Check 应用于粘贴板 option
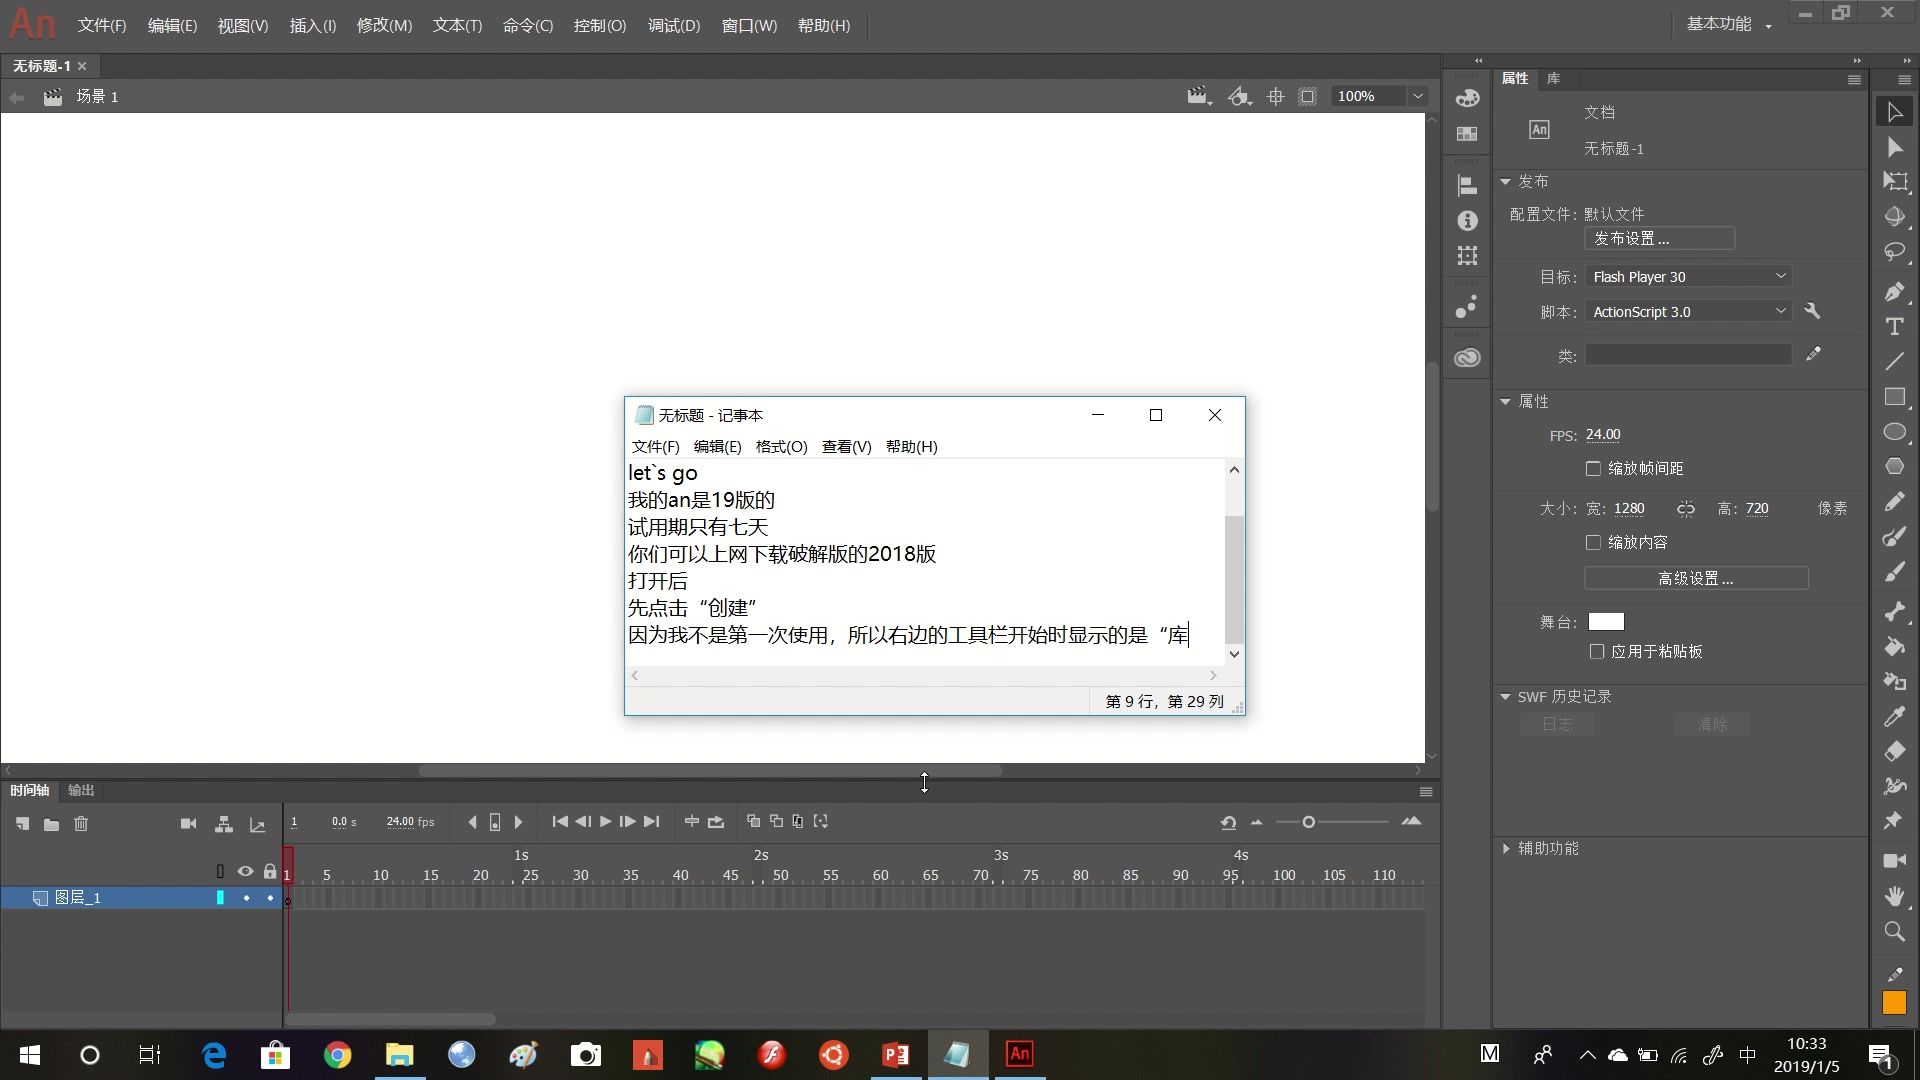Viewport: 1920px width, 1080px height. 1597,651
